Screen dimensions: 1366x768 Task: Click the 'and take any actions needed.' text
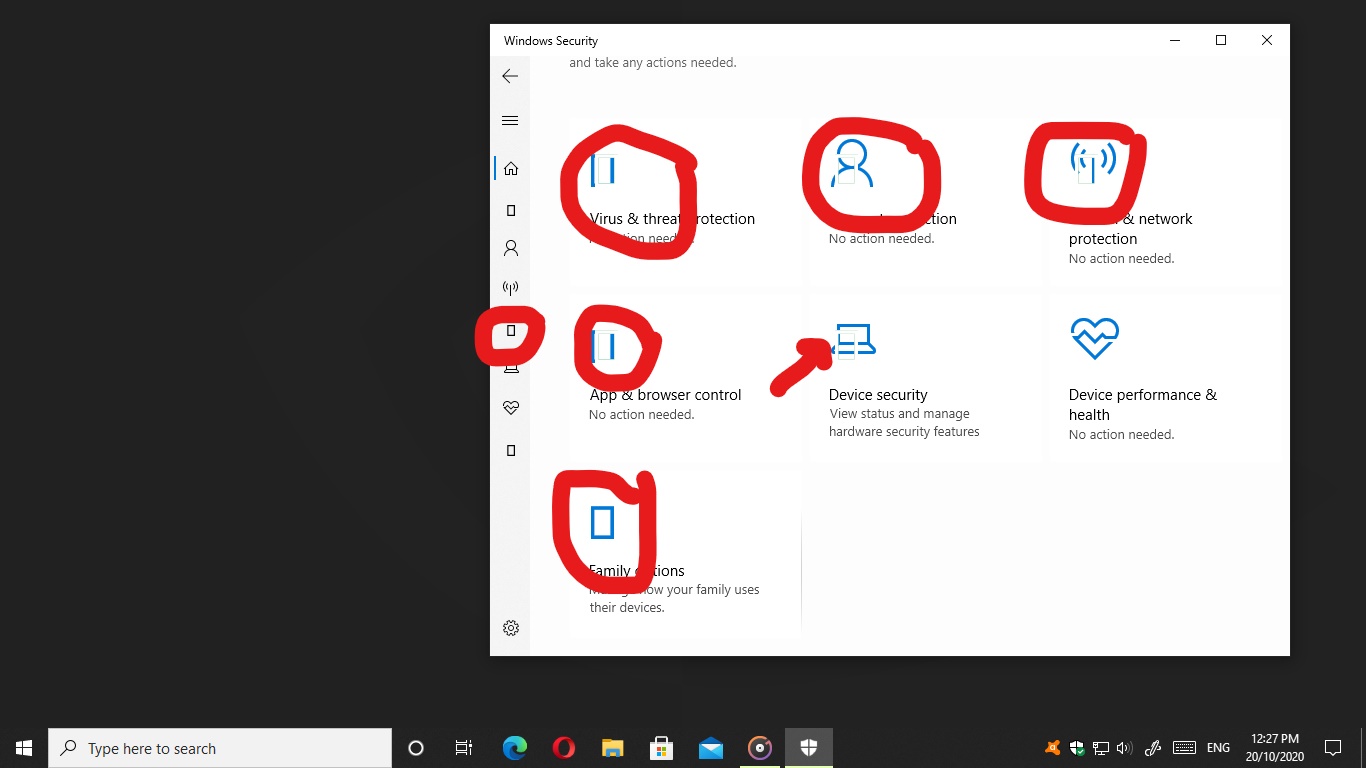(653, 62)
